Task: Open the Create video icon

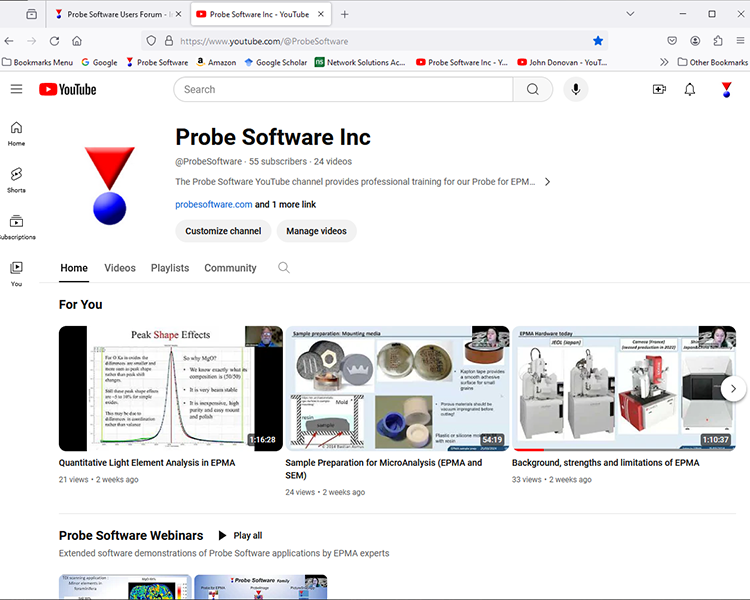Action: click(x=659, y=89)
